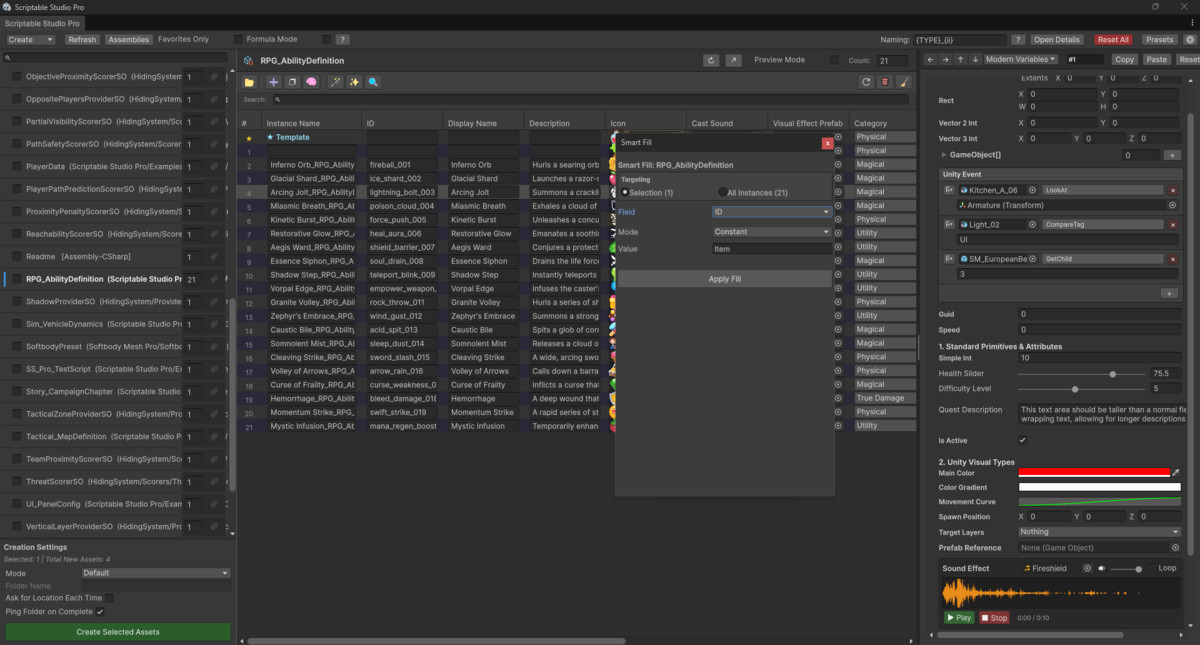
Task: Open the folder icon in the table toolbar
Action: [249, 82]
